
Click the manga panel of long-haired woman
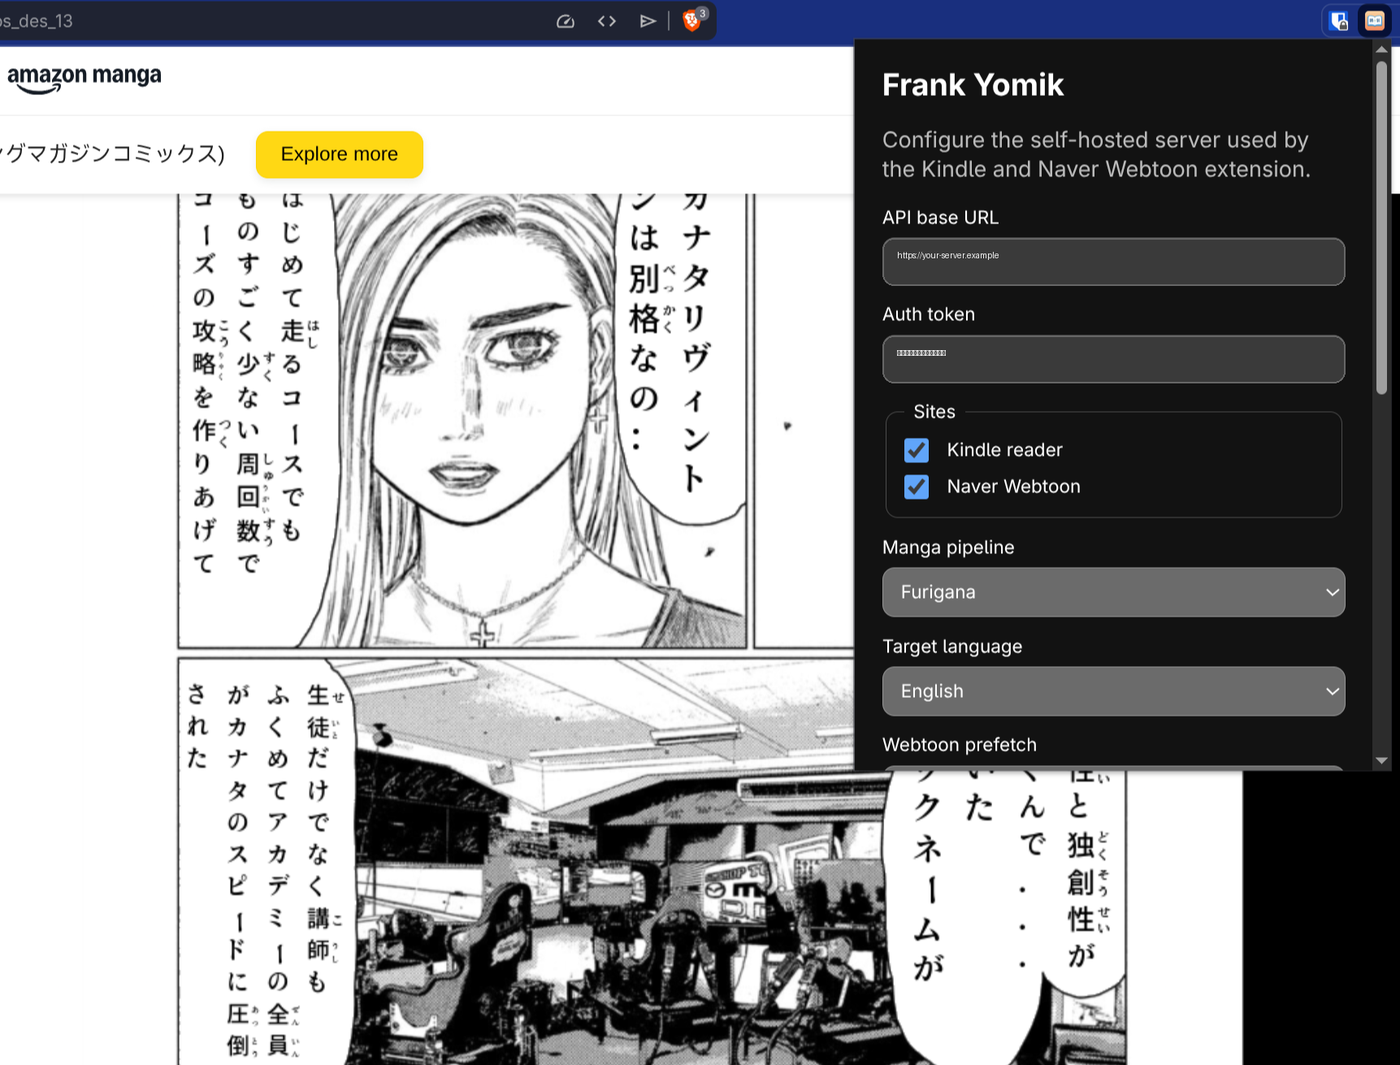(x=462, y=420)
